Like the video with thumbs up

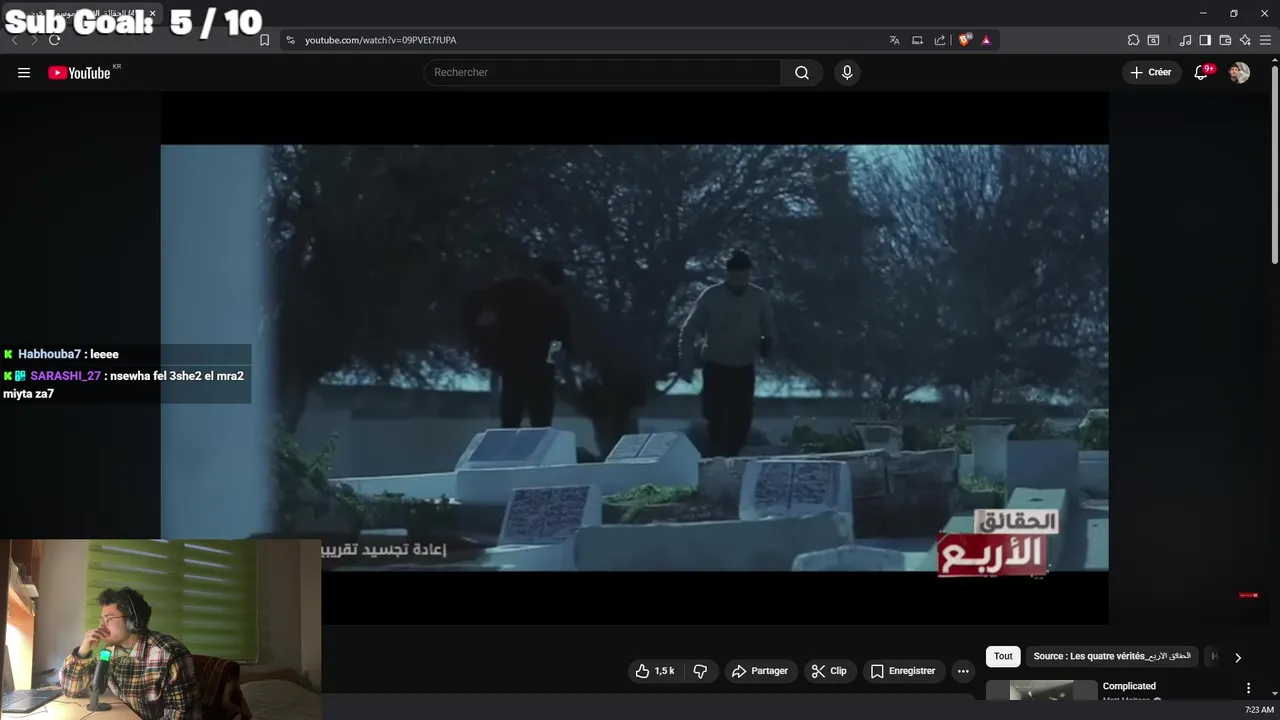pos(655,671)
